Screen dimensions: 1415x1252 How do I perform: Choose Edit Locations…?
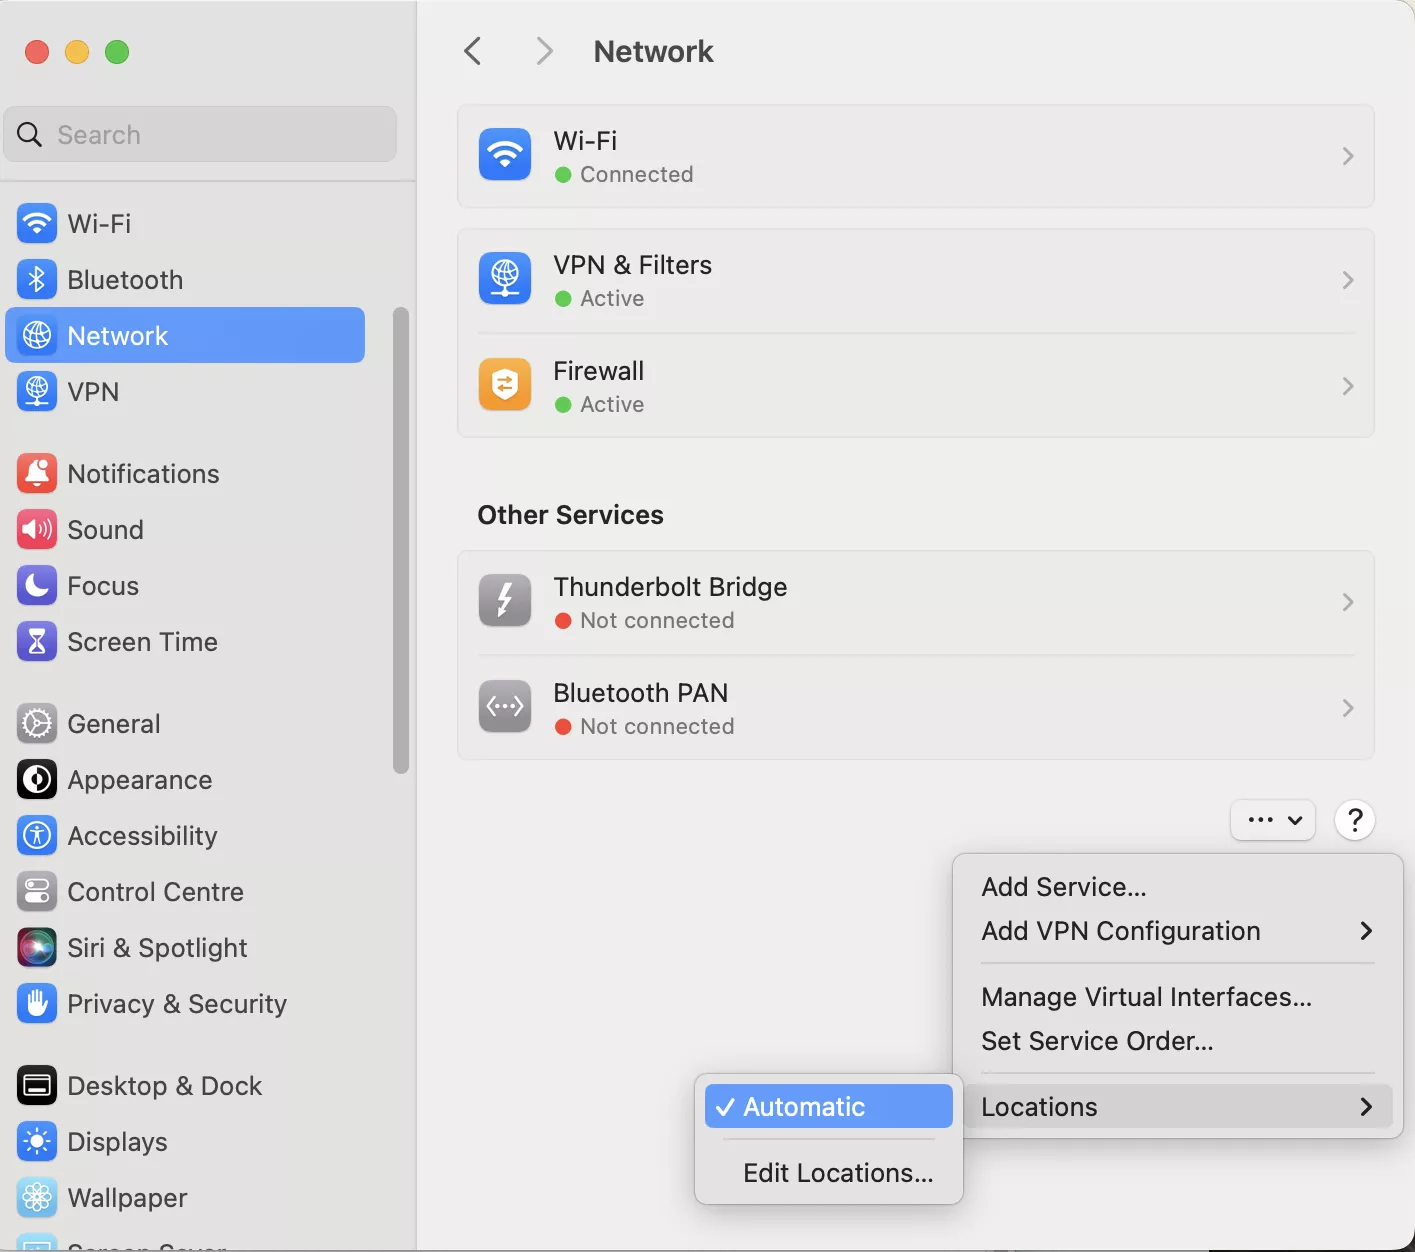[x=828, y=1173]
